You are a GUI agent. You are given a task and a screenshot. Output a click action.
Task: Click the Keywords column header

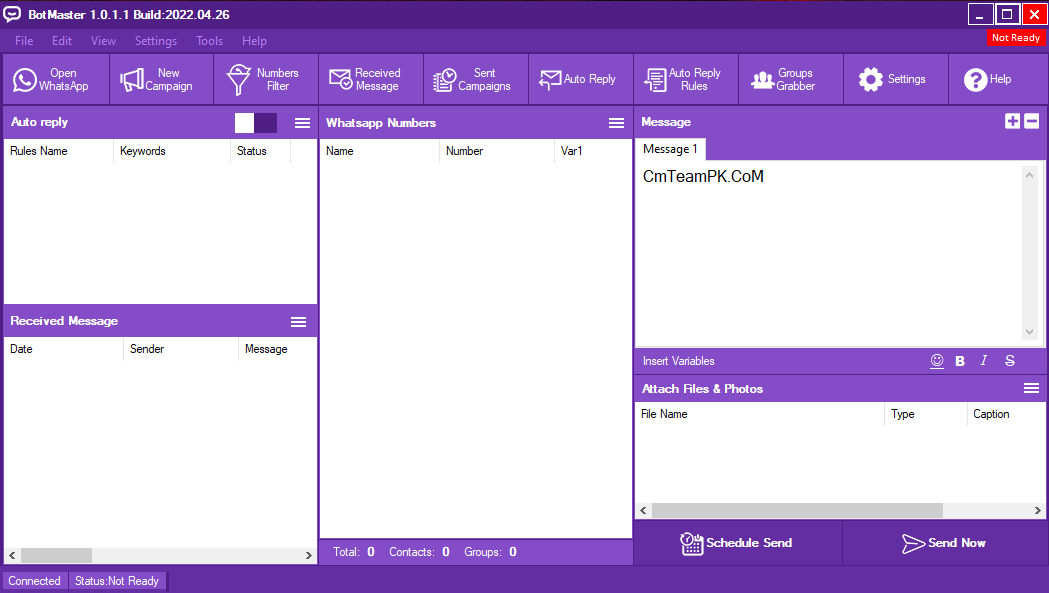[172, 151]
